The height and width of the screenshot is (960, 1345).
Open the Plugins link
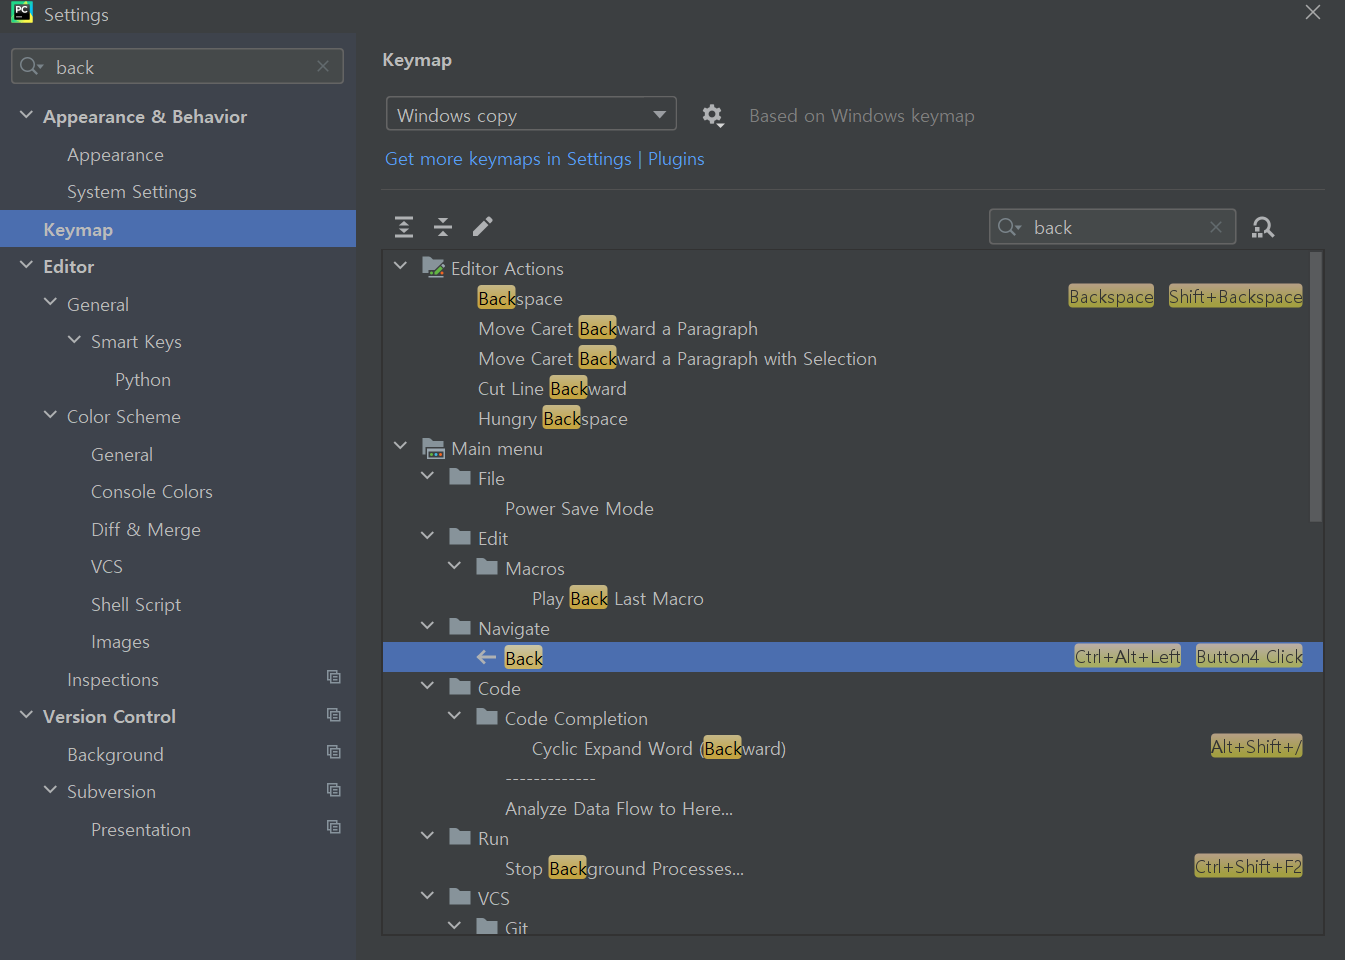(x=676, y=159)
